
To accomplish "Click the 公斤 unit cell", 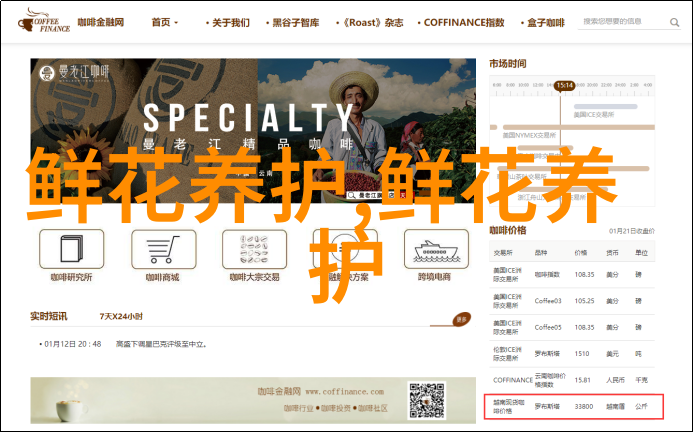I will pyautogui.click(x=641, y=406).
